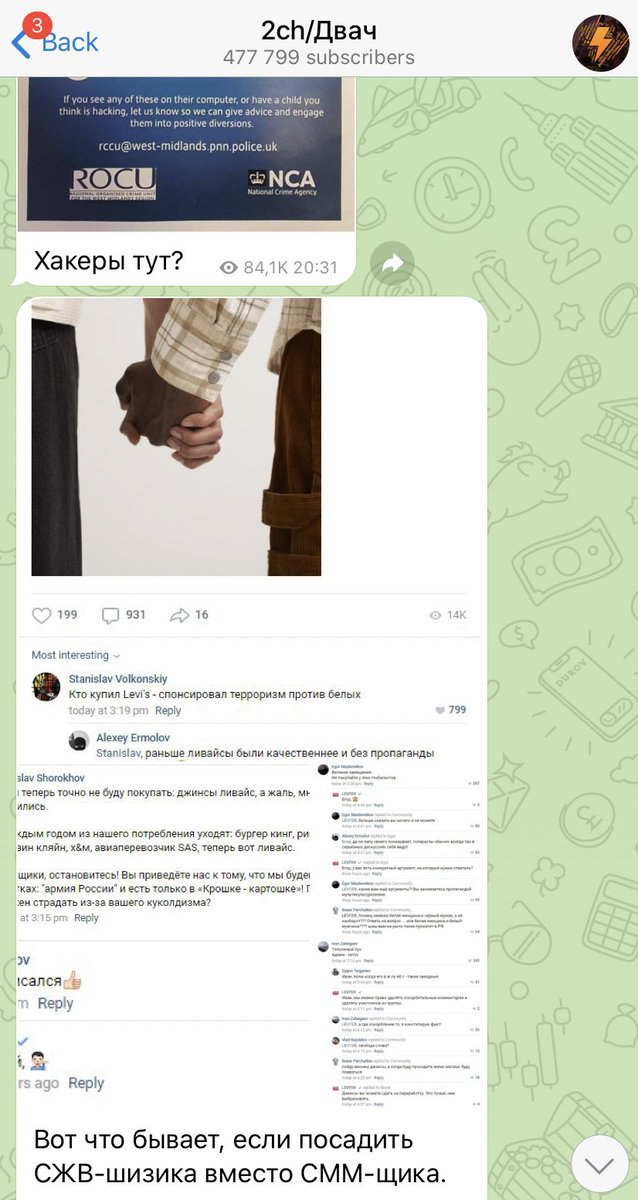This screenshot has height=1200, width=638.
Task: Reply to the comment posted at 3:19 pm
Action: pos(168,711)
